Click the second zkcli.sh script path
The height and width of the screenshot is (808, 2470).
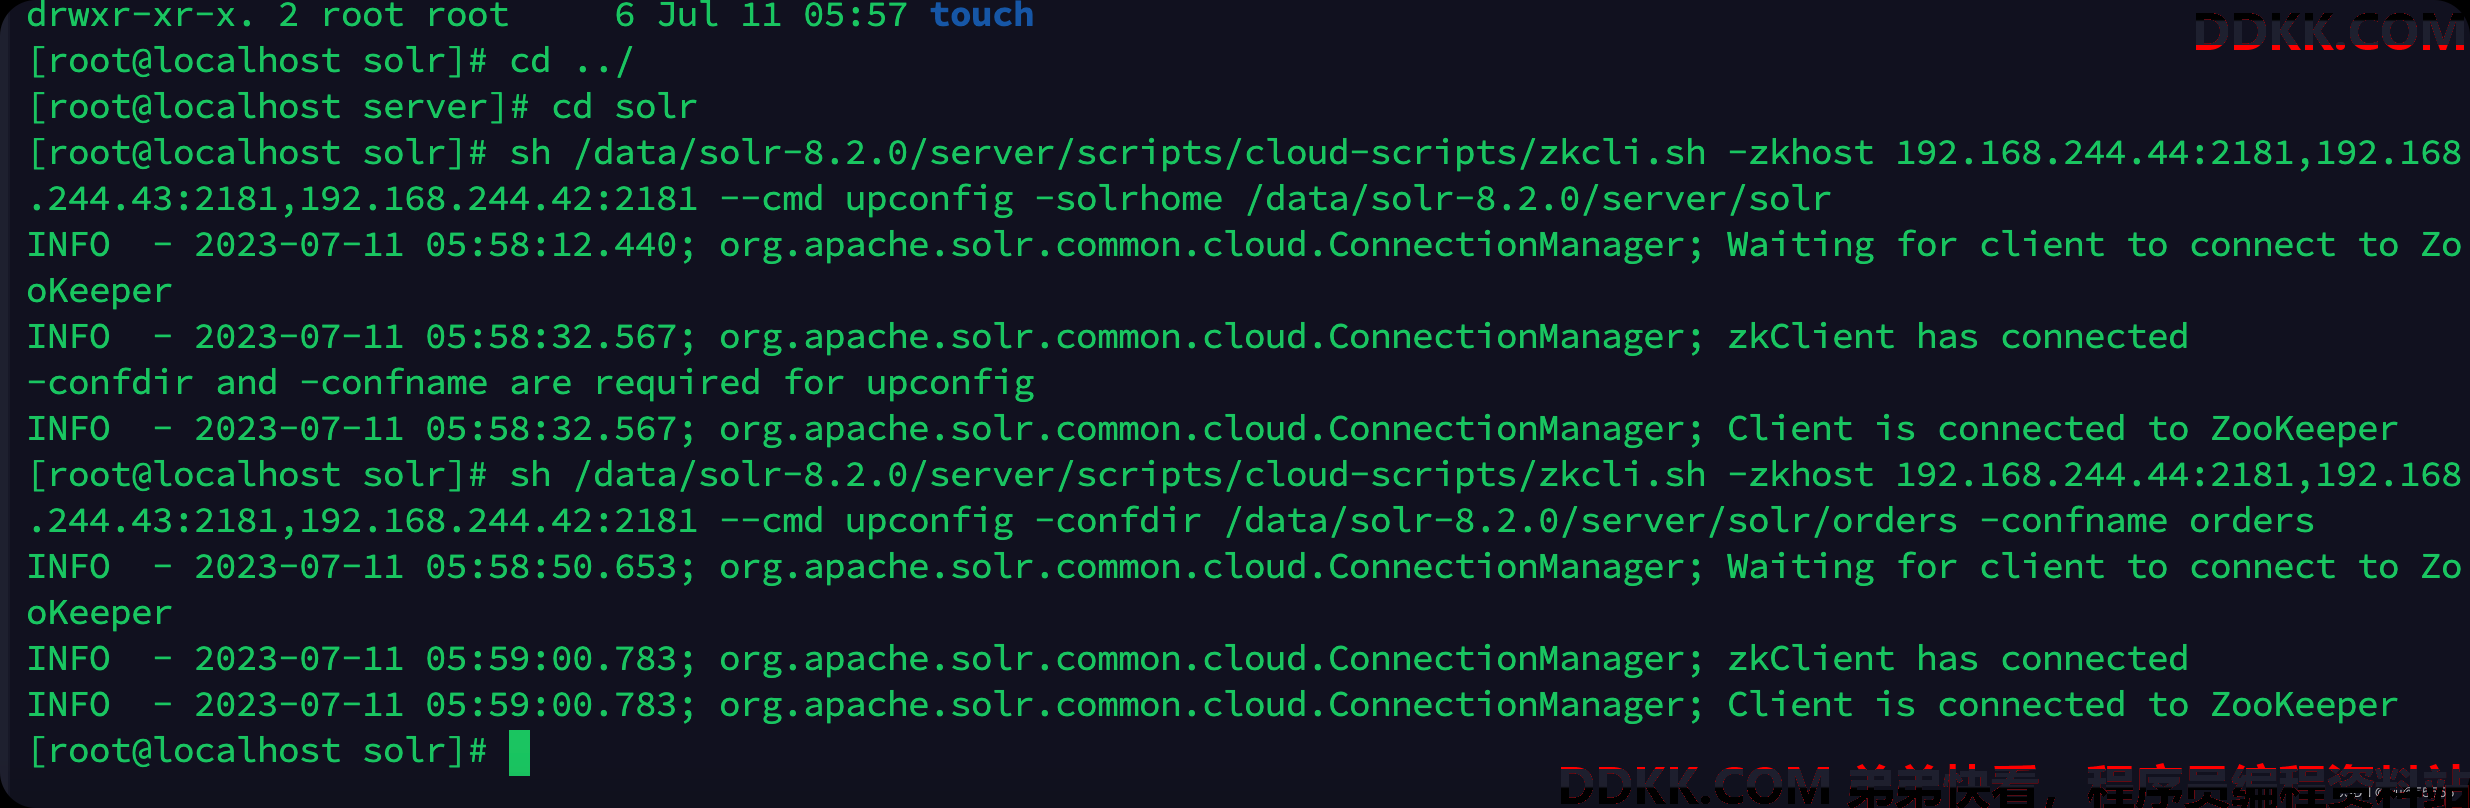(1139, 475)
